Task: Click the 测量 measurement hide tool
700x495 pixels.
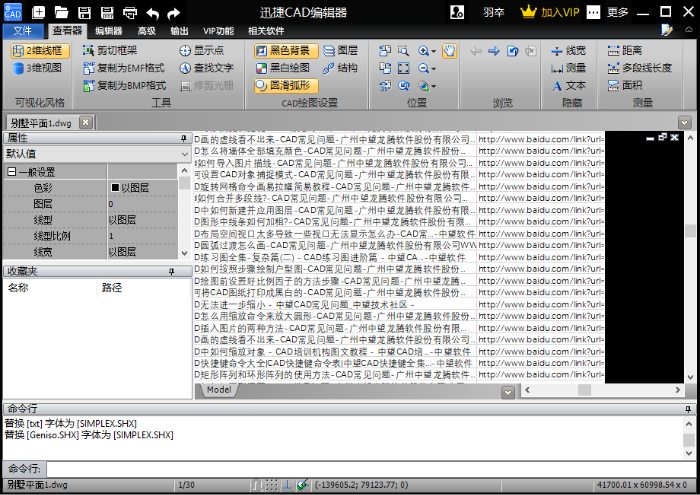Action: (568, 68)
